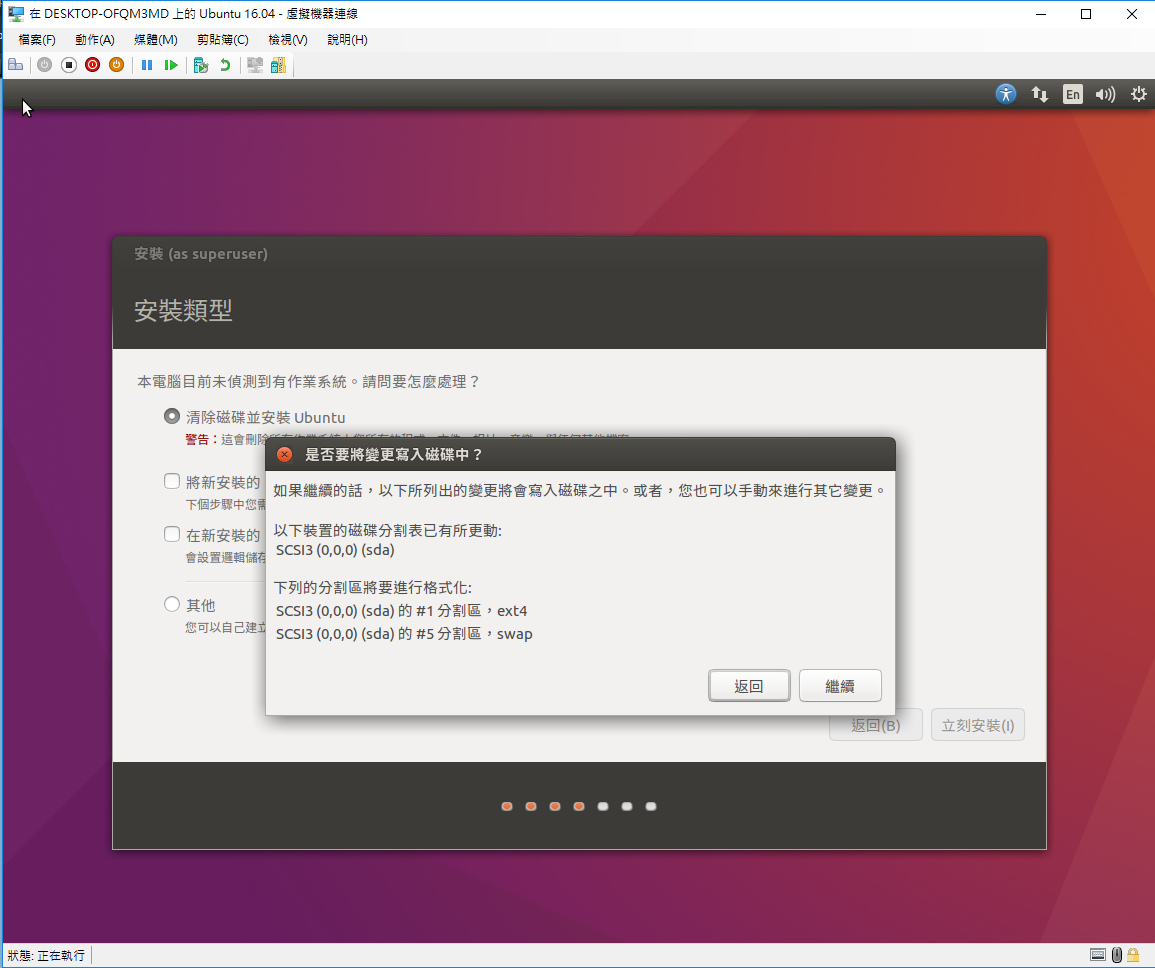Create a checkpoint of the VM

coord(200,64)
